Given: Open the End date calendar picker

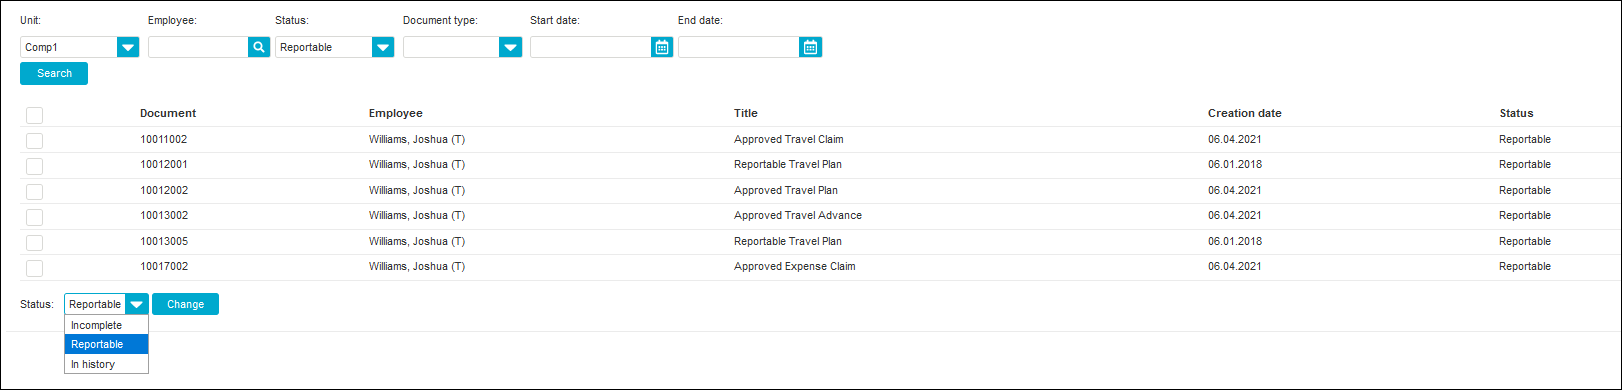Looking at the screenshot, I should click(x=810, y=47).
